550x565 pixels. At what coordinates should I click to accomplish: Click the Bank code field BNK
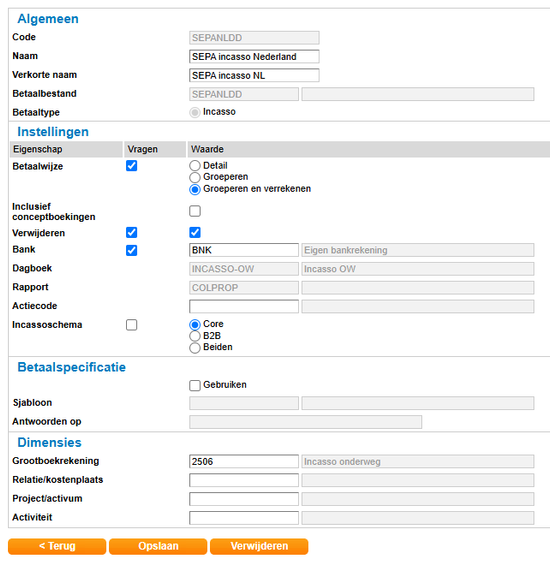(x=244, y=250)
